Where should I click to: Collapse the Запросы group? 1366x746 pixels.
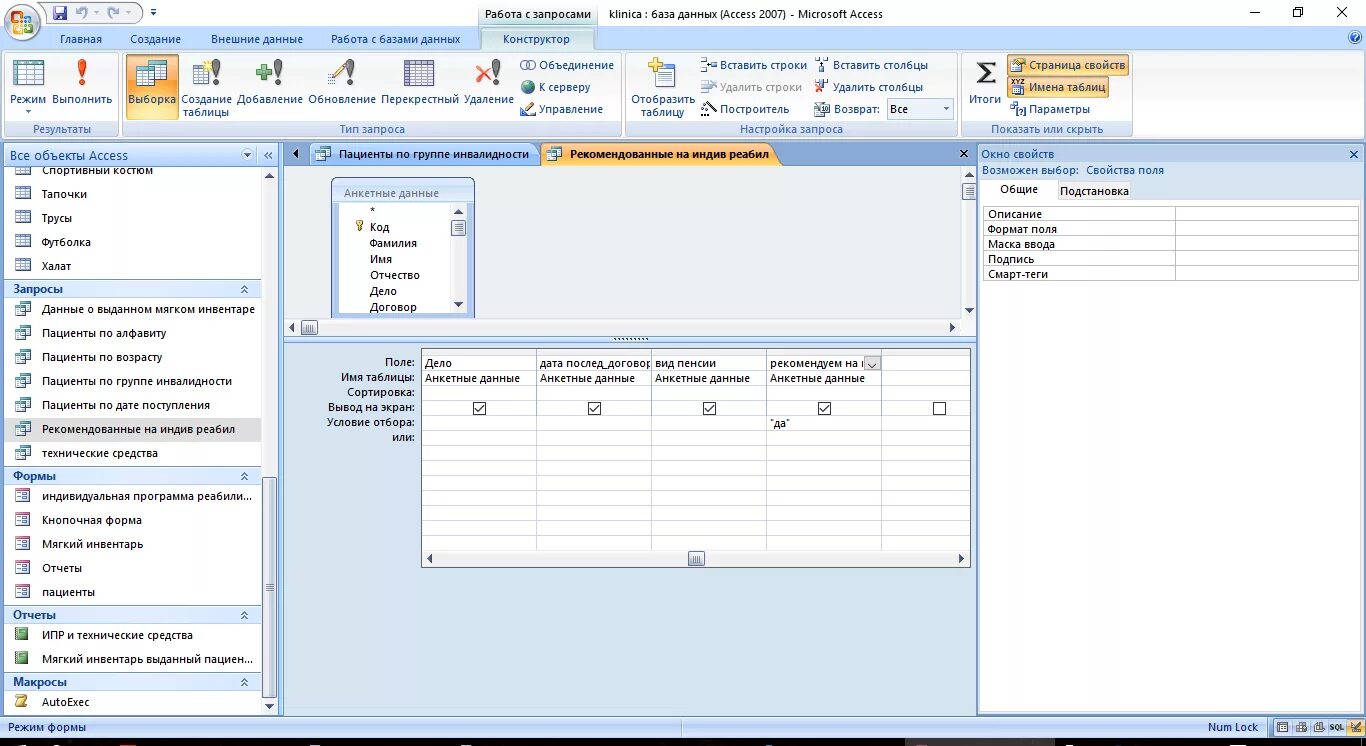[244, 289]
